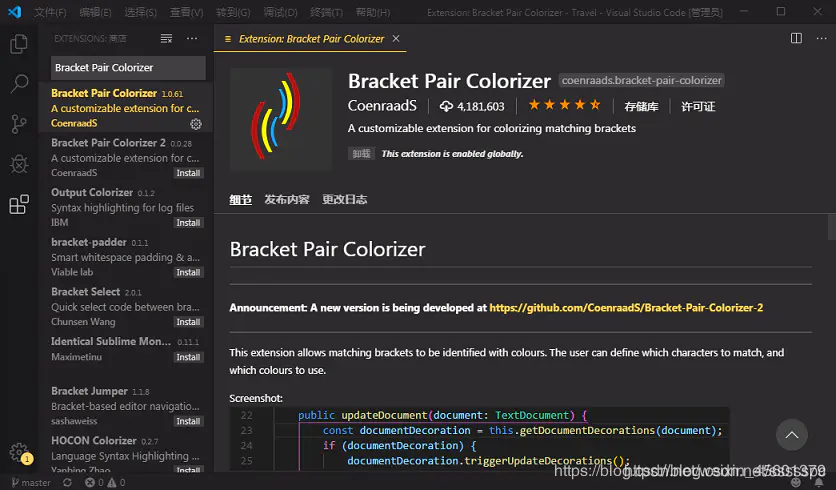The height and width of the screenshot is (490, 836).
Task: Click the scroll-to-top arrow button
Action: 792,435
